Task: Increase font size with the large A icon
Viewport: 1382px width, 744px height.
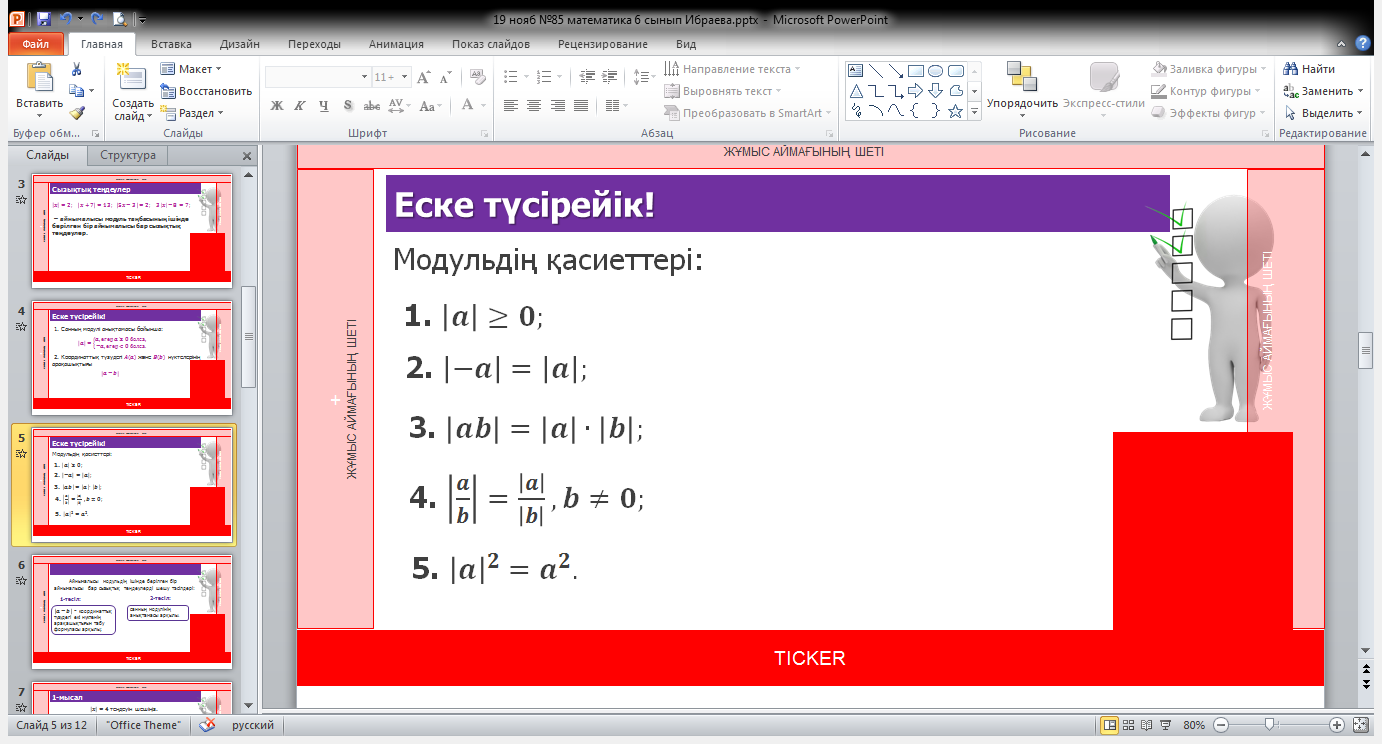Action: point(423,77)
